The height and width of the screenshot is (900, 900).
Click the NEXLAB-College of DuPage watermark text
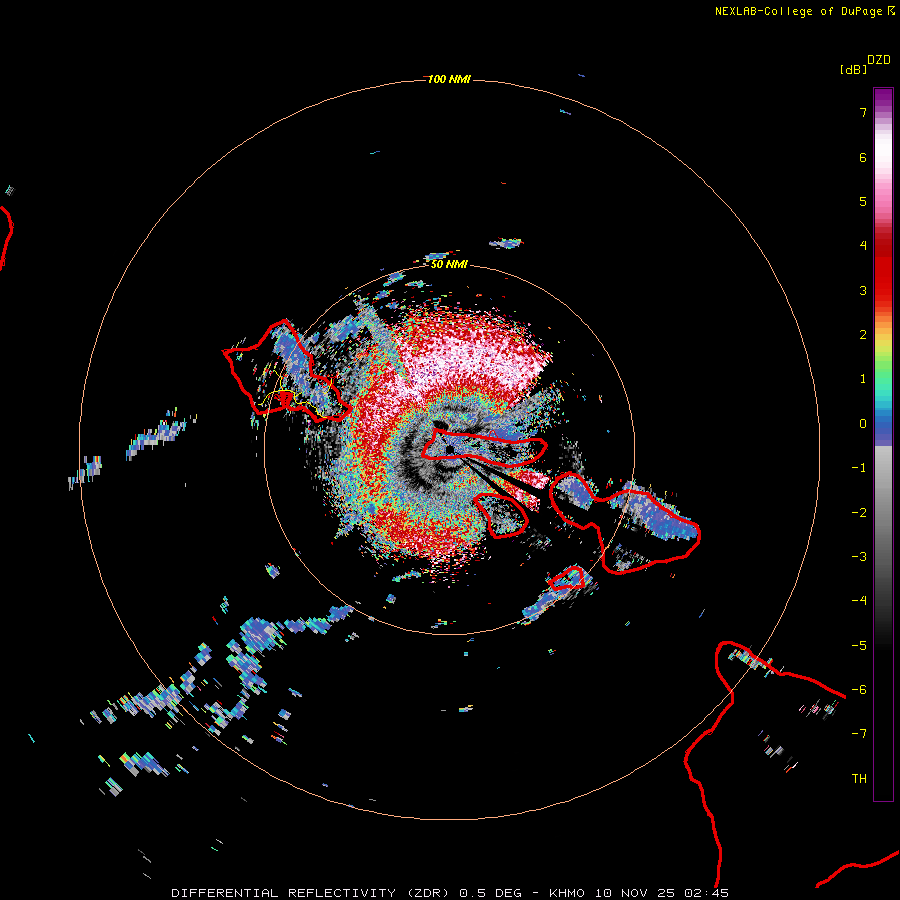pos(798,11)
